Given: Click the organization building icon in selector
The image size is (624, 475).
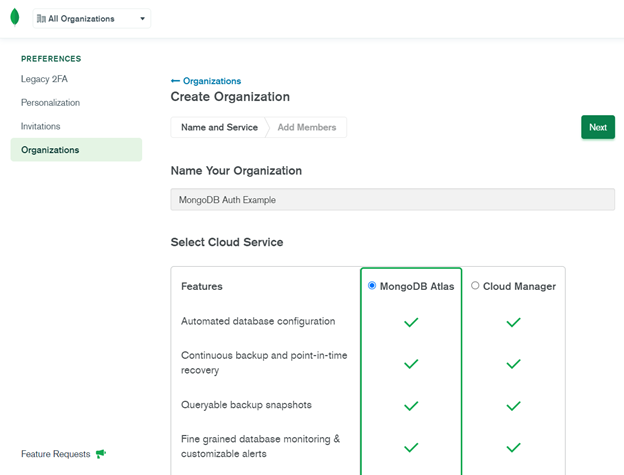Looking at the screenshot, I should 41,18.
